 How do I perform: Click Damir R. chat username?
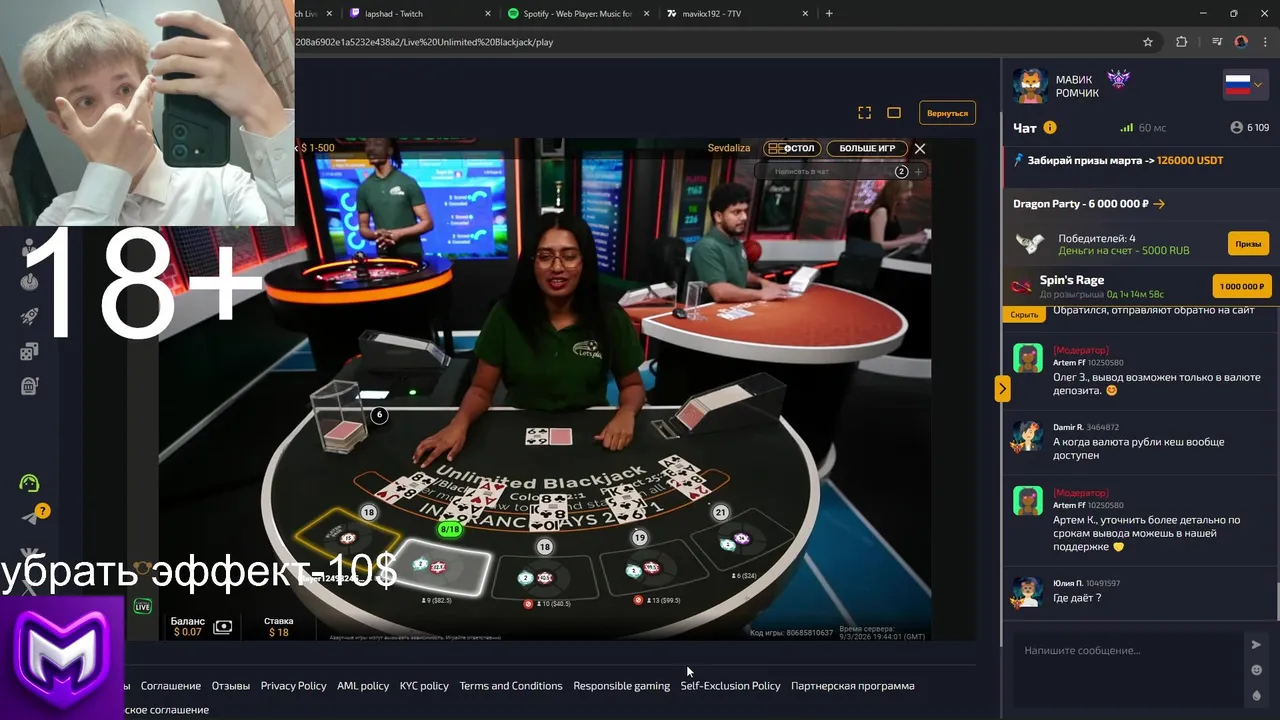1068,427
